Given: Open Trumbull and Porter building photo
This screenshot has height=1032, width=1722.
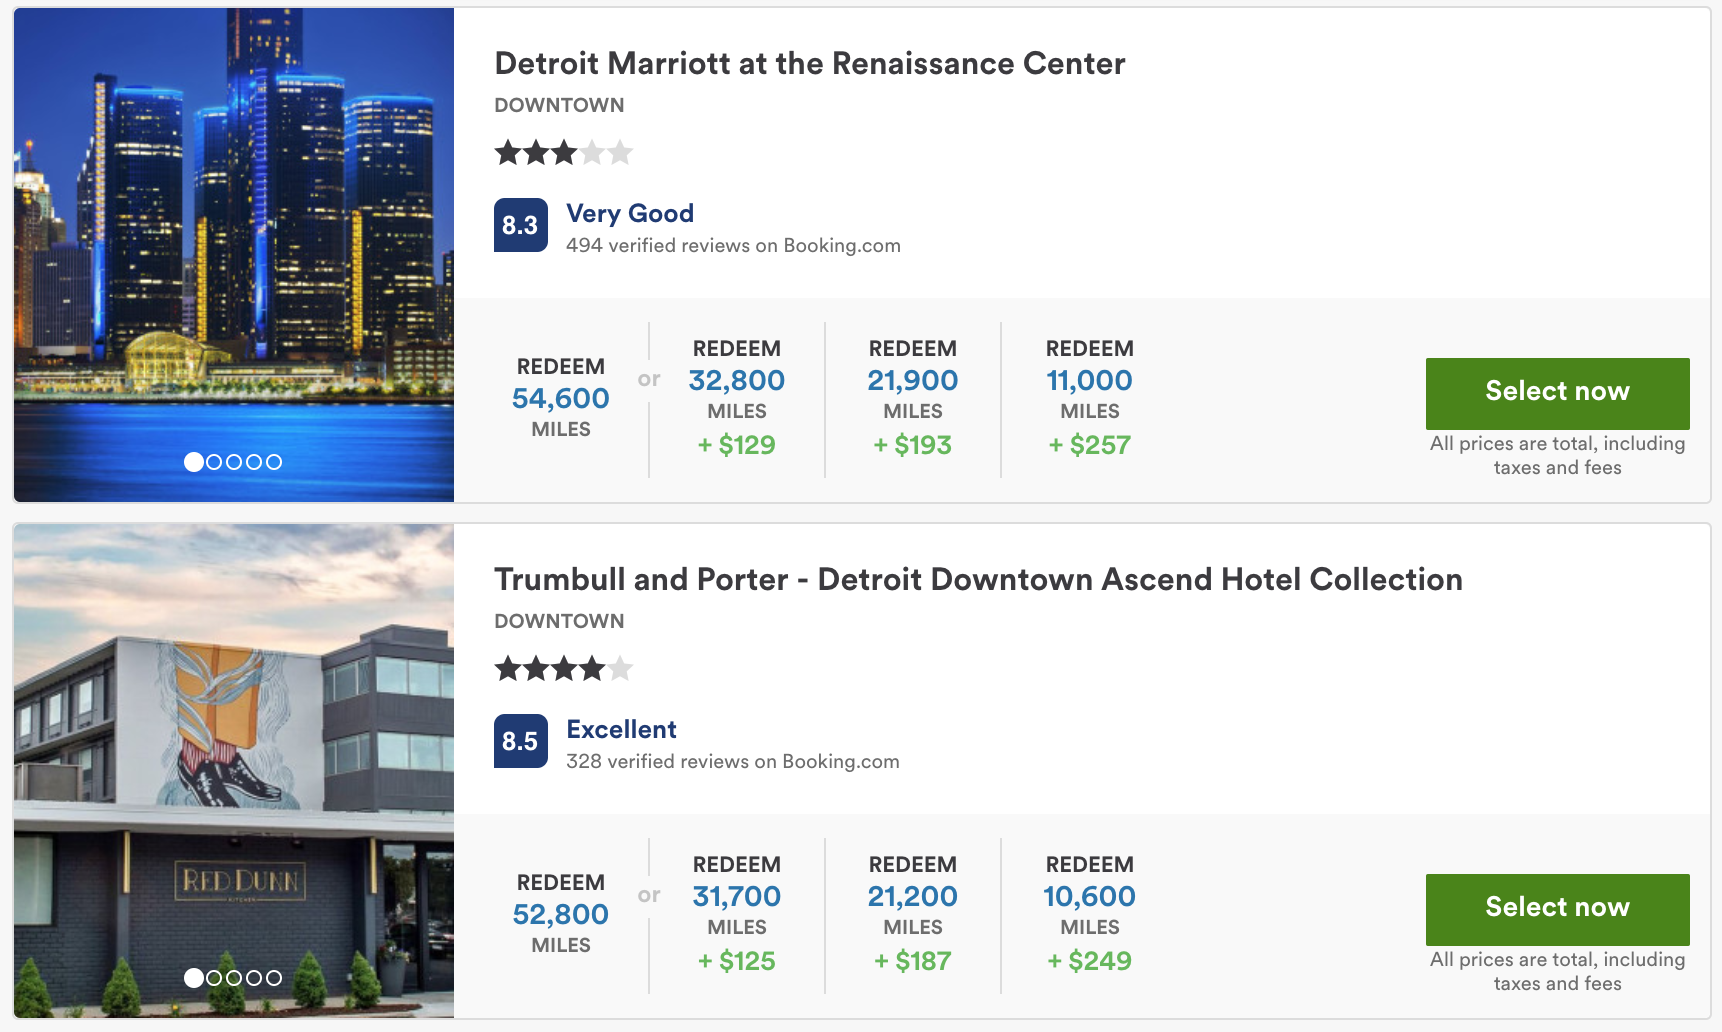Looking at the screenshot, I should (234, 770).
